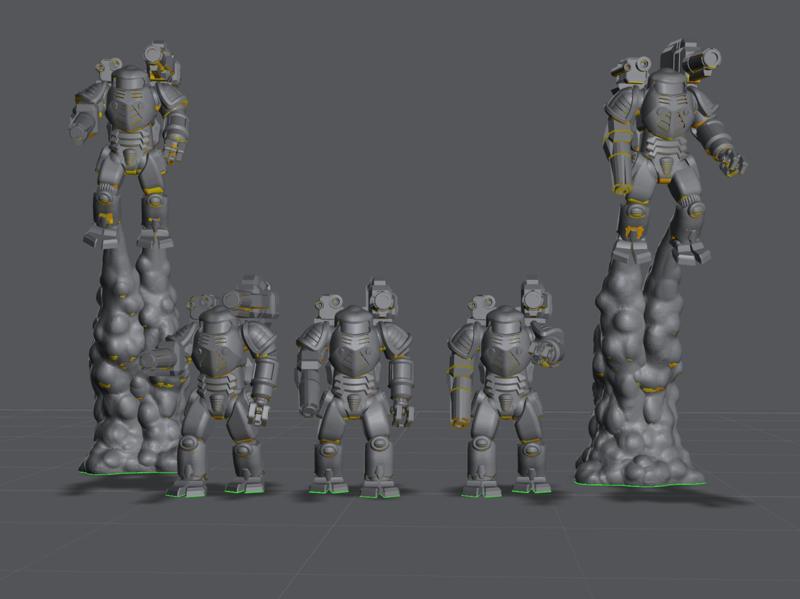Select the standing figure with raised fist

pyautogui.click(x=505, y=389)
